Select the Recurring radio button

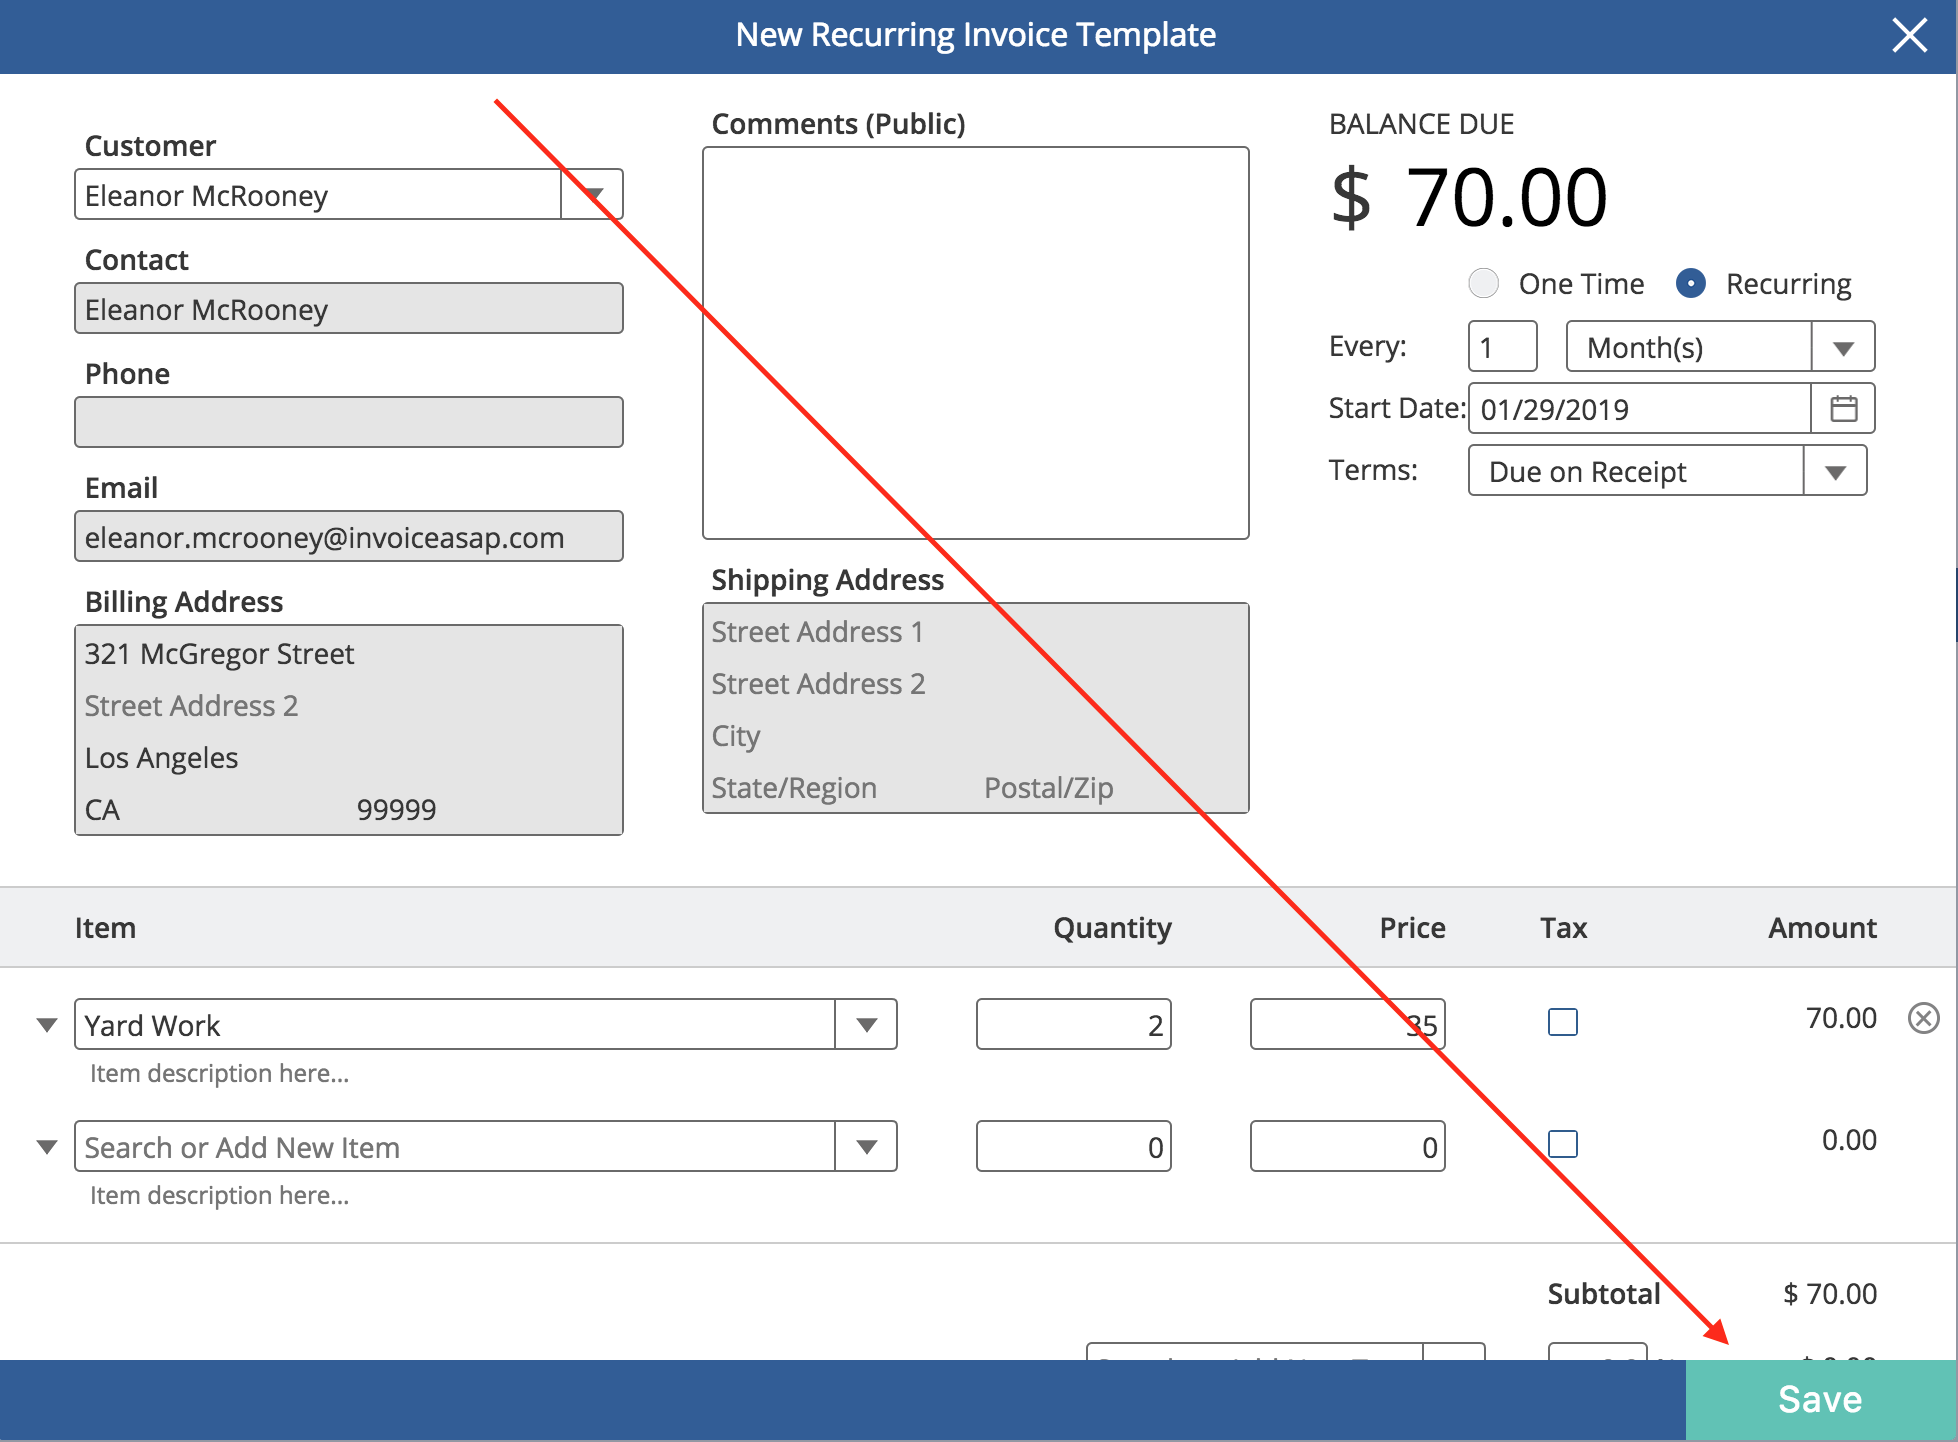pyautogui.click(x=1690, y=284)
